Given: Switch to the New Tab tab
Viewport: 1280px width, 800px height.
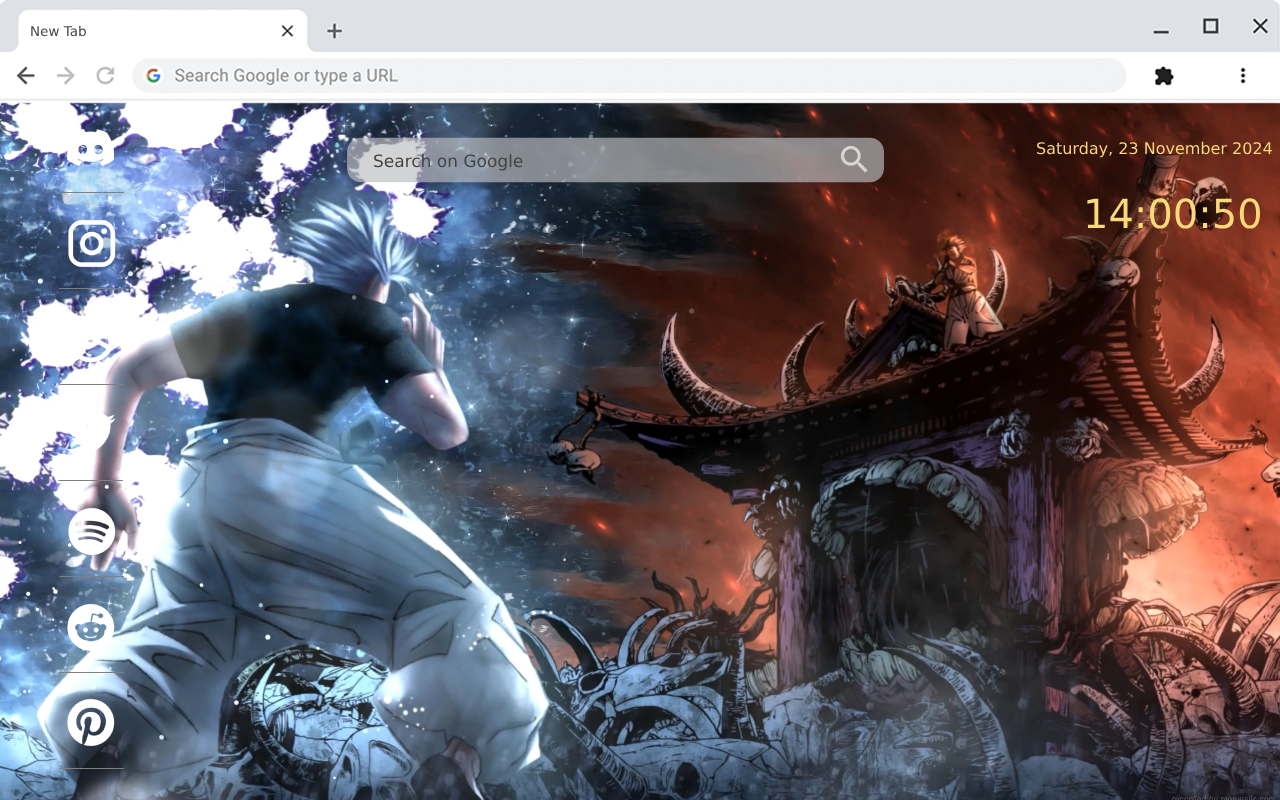Looking at the screenshot, I should [x=140, y=30].
